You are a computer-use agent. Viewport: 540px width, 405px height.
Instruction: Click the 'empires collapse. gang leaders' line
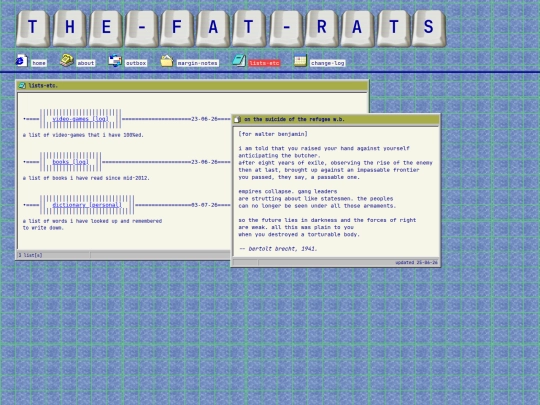pyautogui.click(x=288, y=191)
